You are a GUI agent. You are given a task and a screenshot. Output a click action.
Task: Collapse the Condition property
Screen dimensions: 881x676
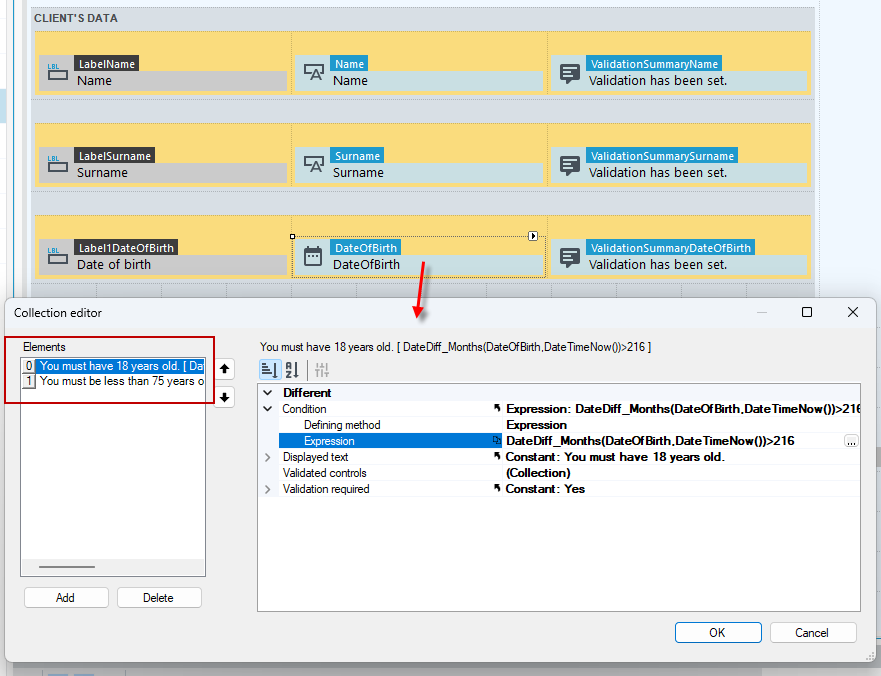click(268, 409)
